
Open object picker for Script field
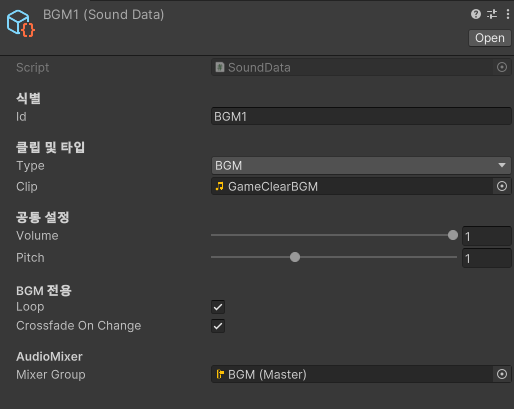click(502, 67)
